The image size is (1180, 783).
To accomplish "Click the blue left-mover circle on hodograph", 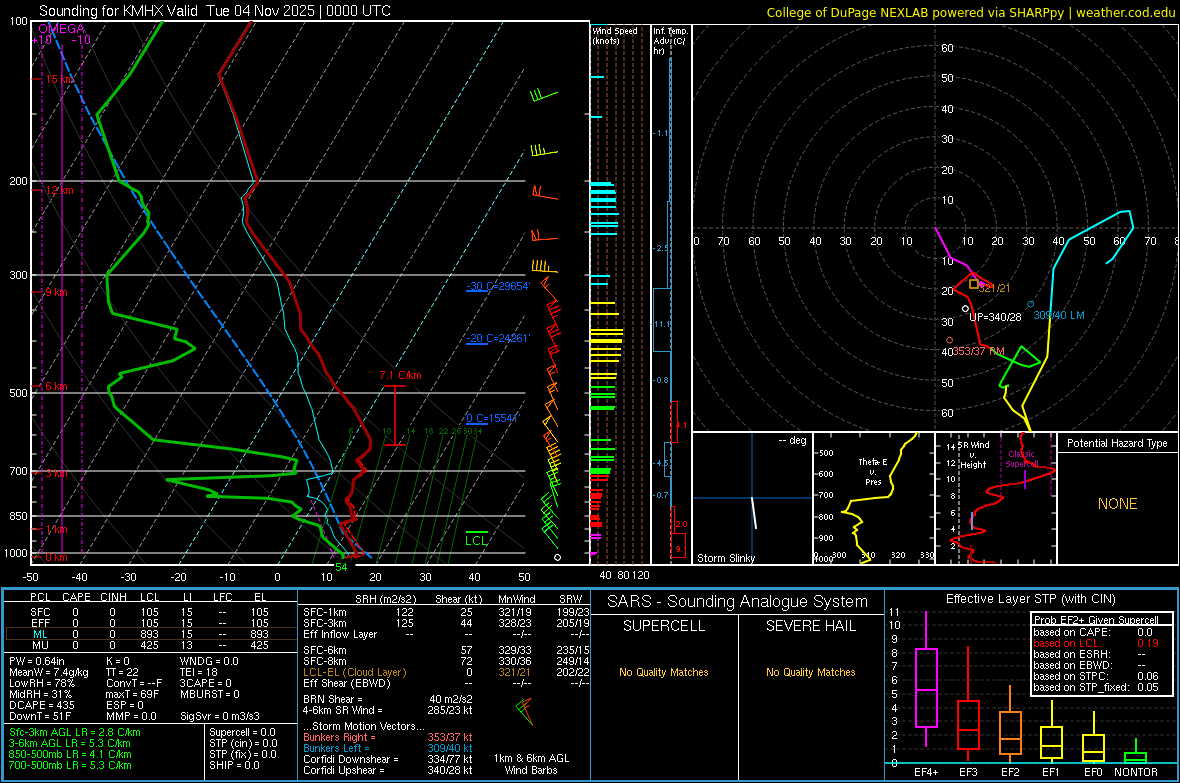I will pyautogui.click(x=1030, y=304).
